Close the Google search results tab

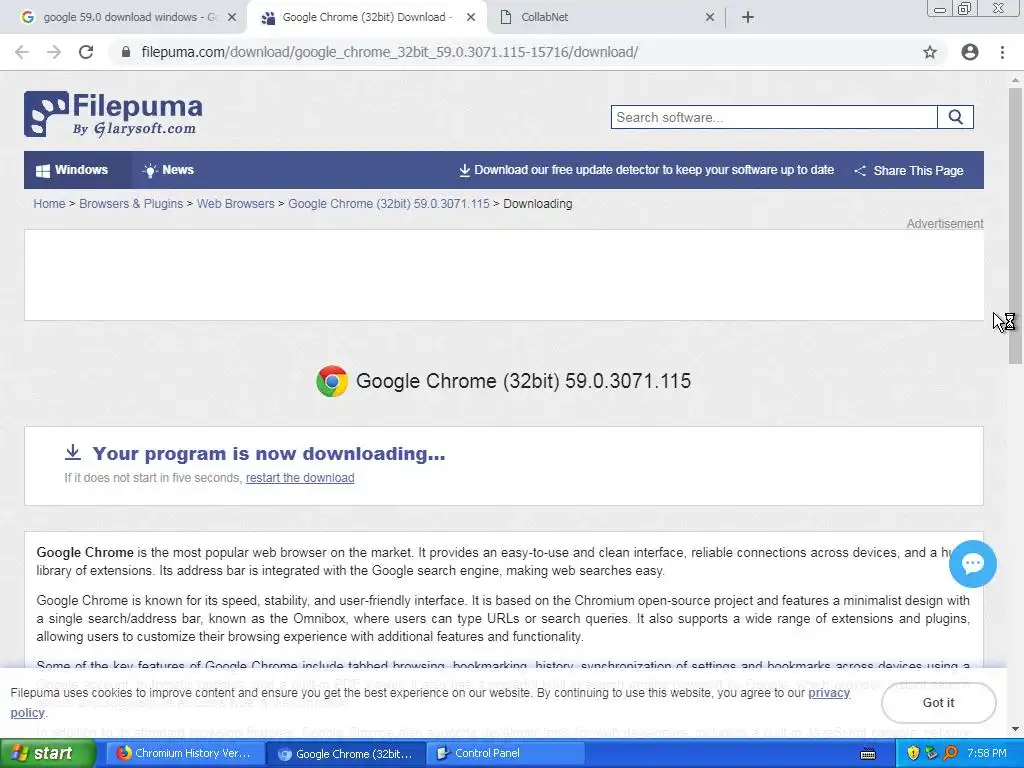pos(232,18)
